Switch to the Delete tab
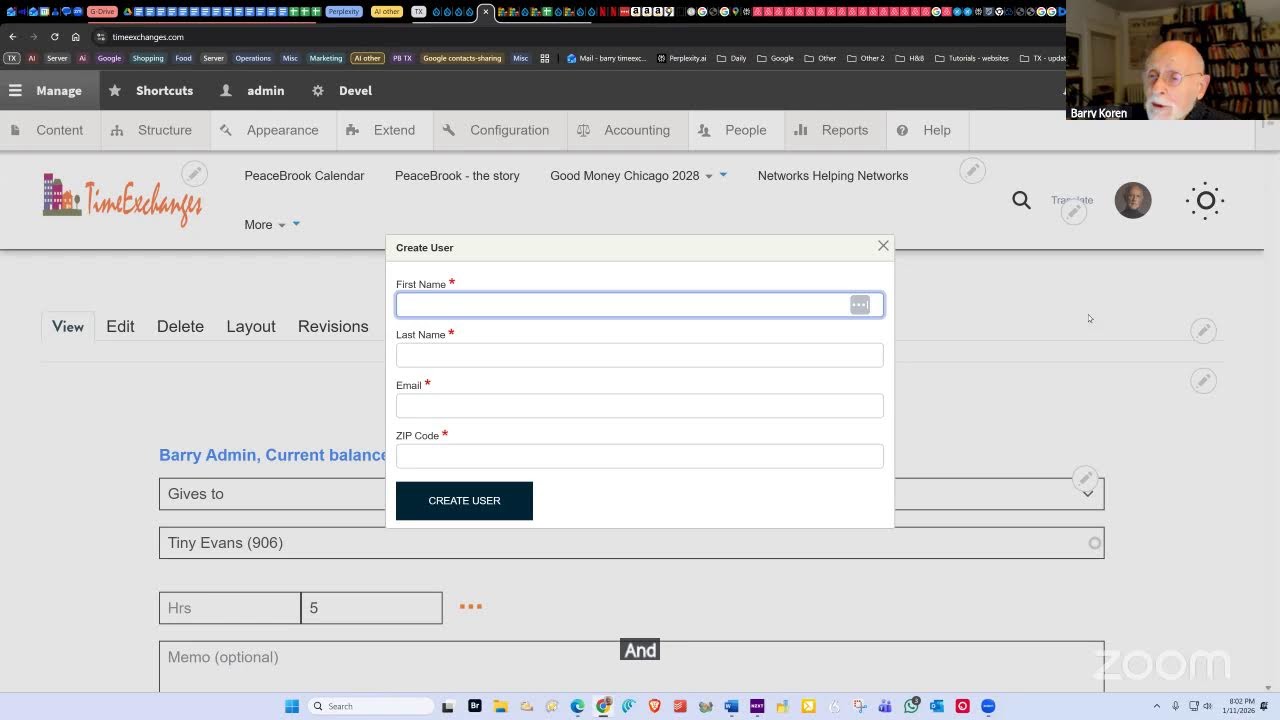Screen dimensions: 1280x720 180,326
